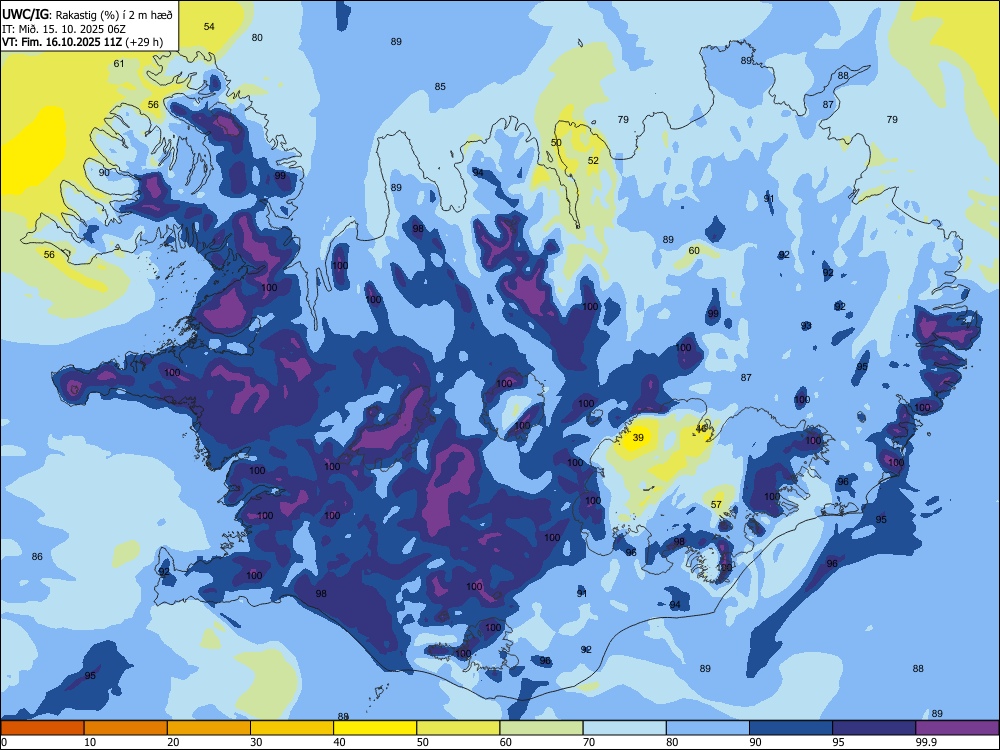Image resolution: width=1000 pixels, height=750 pixels.
Task: Select the amber 30–40 legend band
Action: pos(292,728)
